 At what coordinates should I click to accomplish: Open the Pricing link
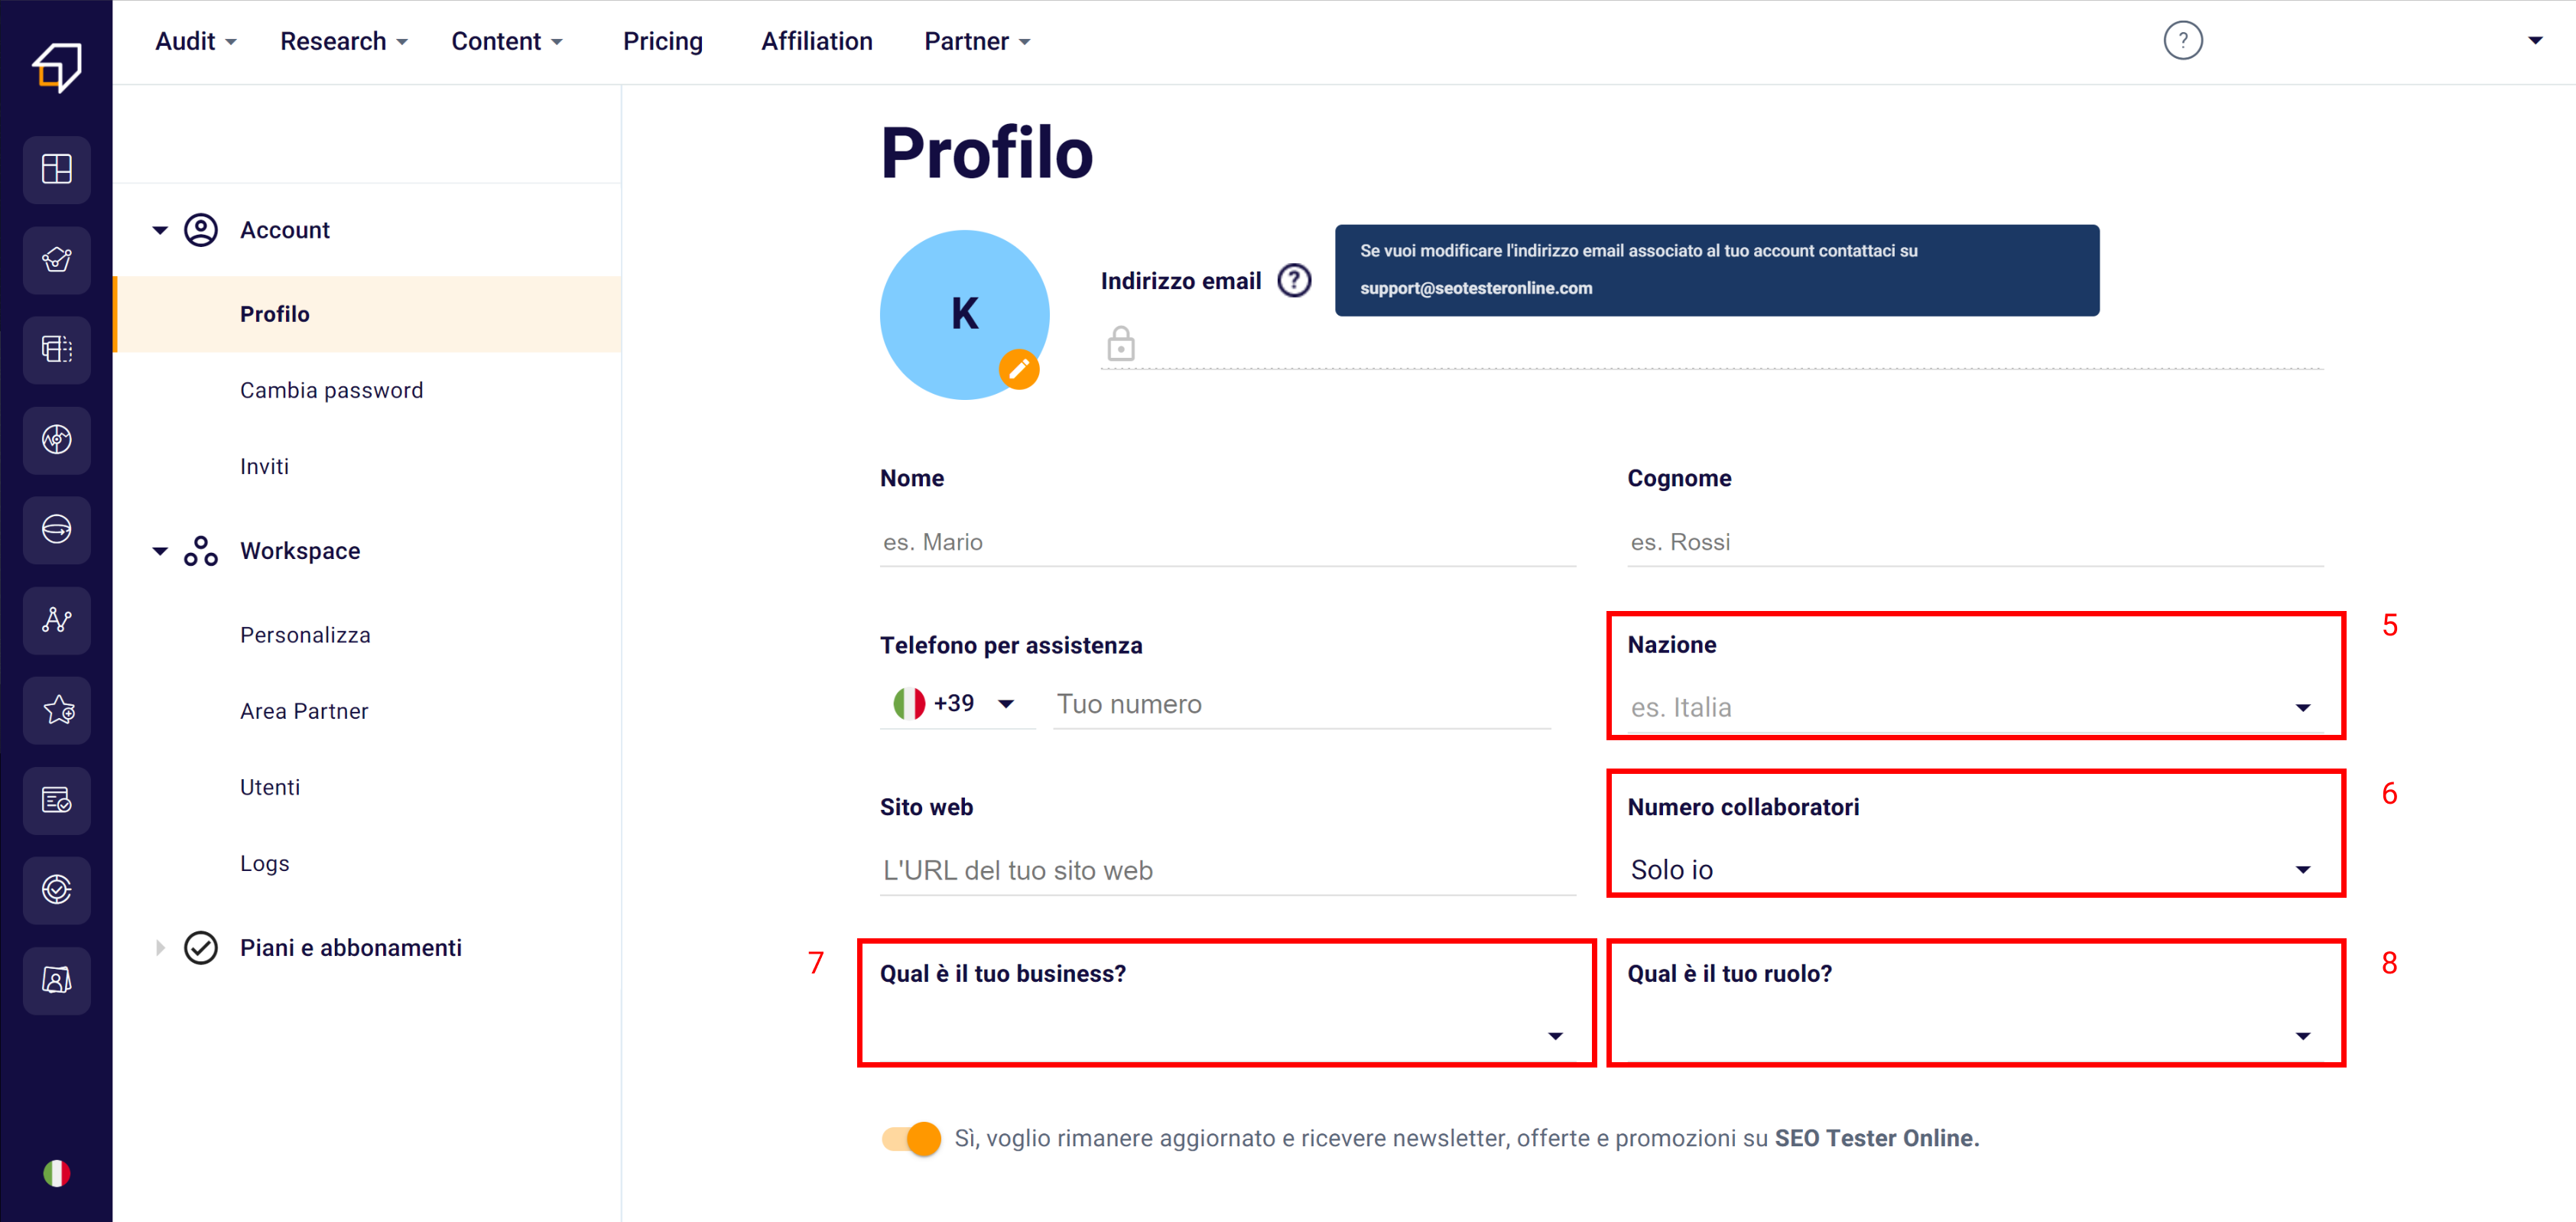point(662,41)
